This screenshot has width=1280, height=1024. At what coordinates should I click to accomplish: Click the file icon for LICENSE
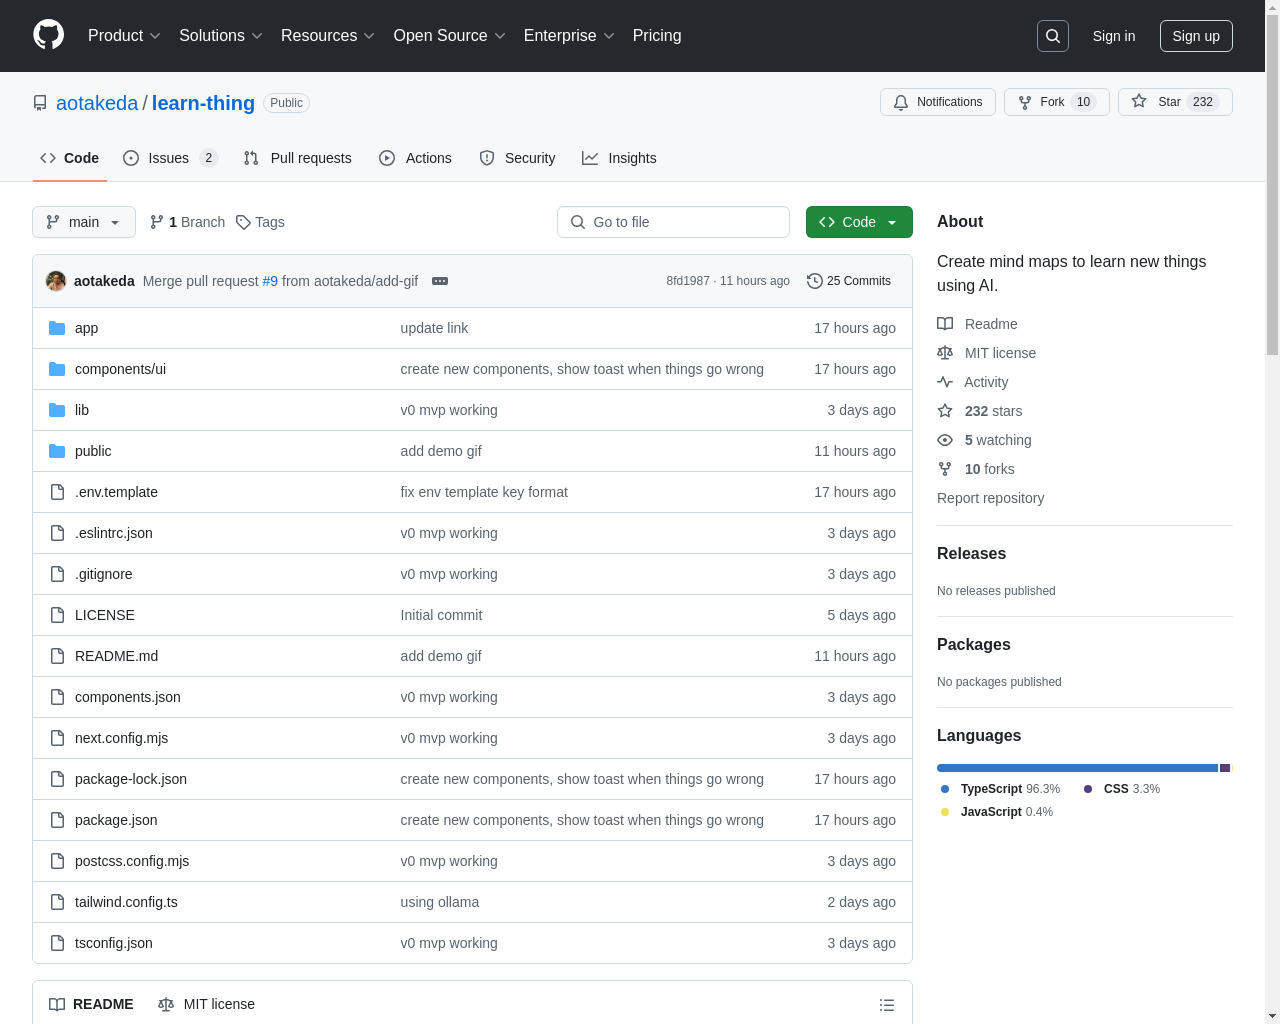57,615
